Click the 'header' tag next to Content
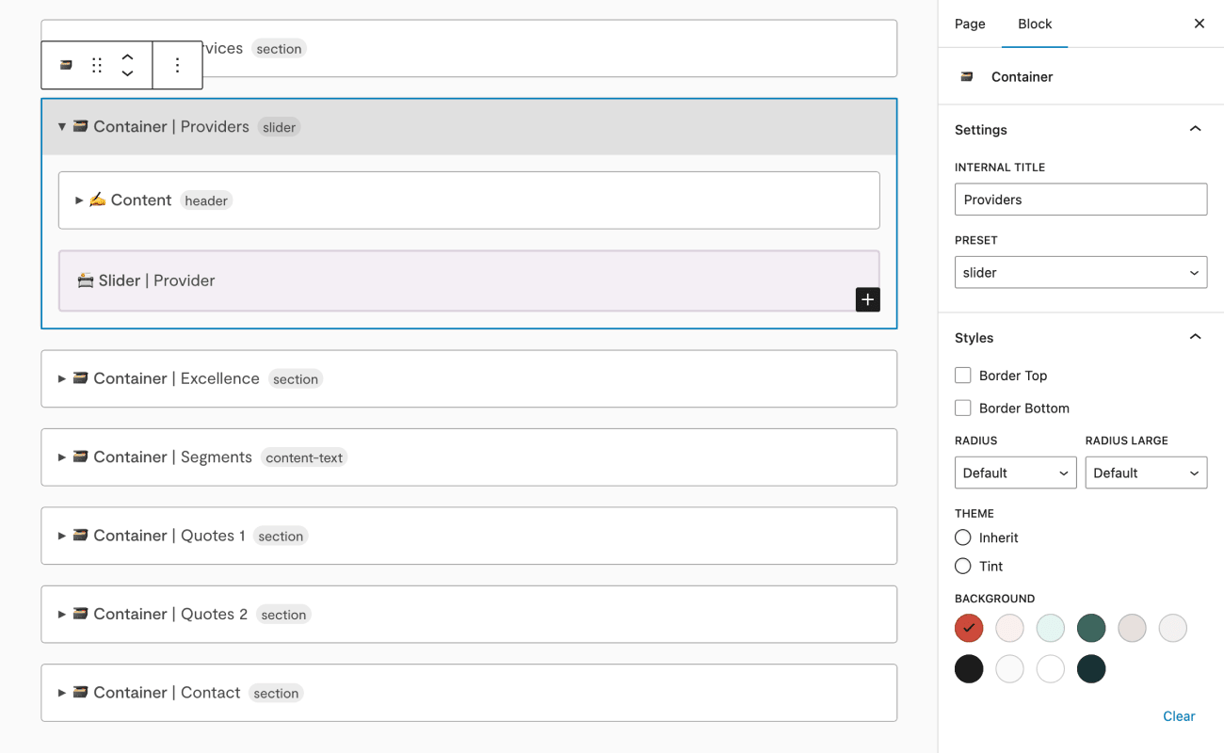The height and width of the screenshot is (753, 1224). pos(206,201)
